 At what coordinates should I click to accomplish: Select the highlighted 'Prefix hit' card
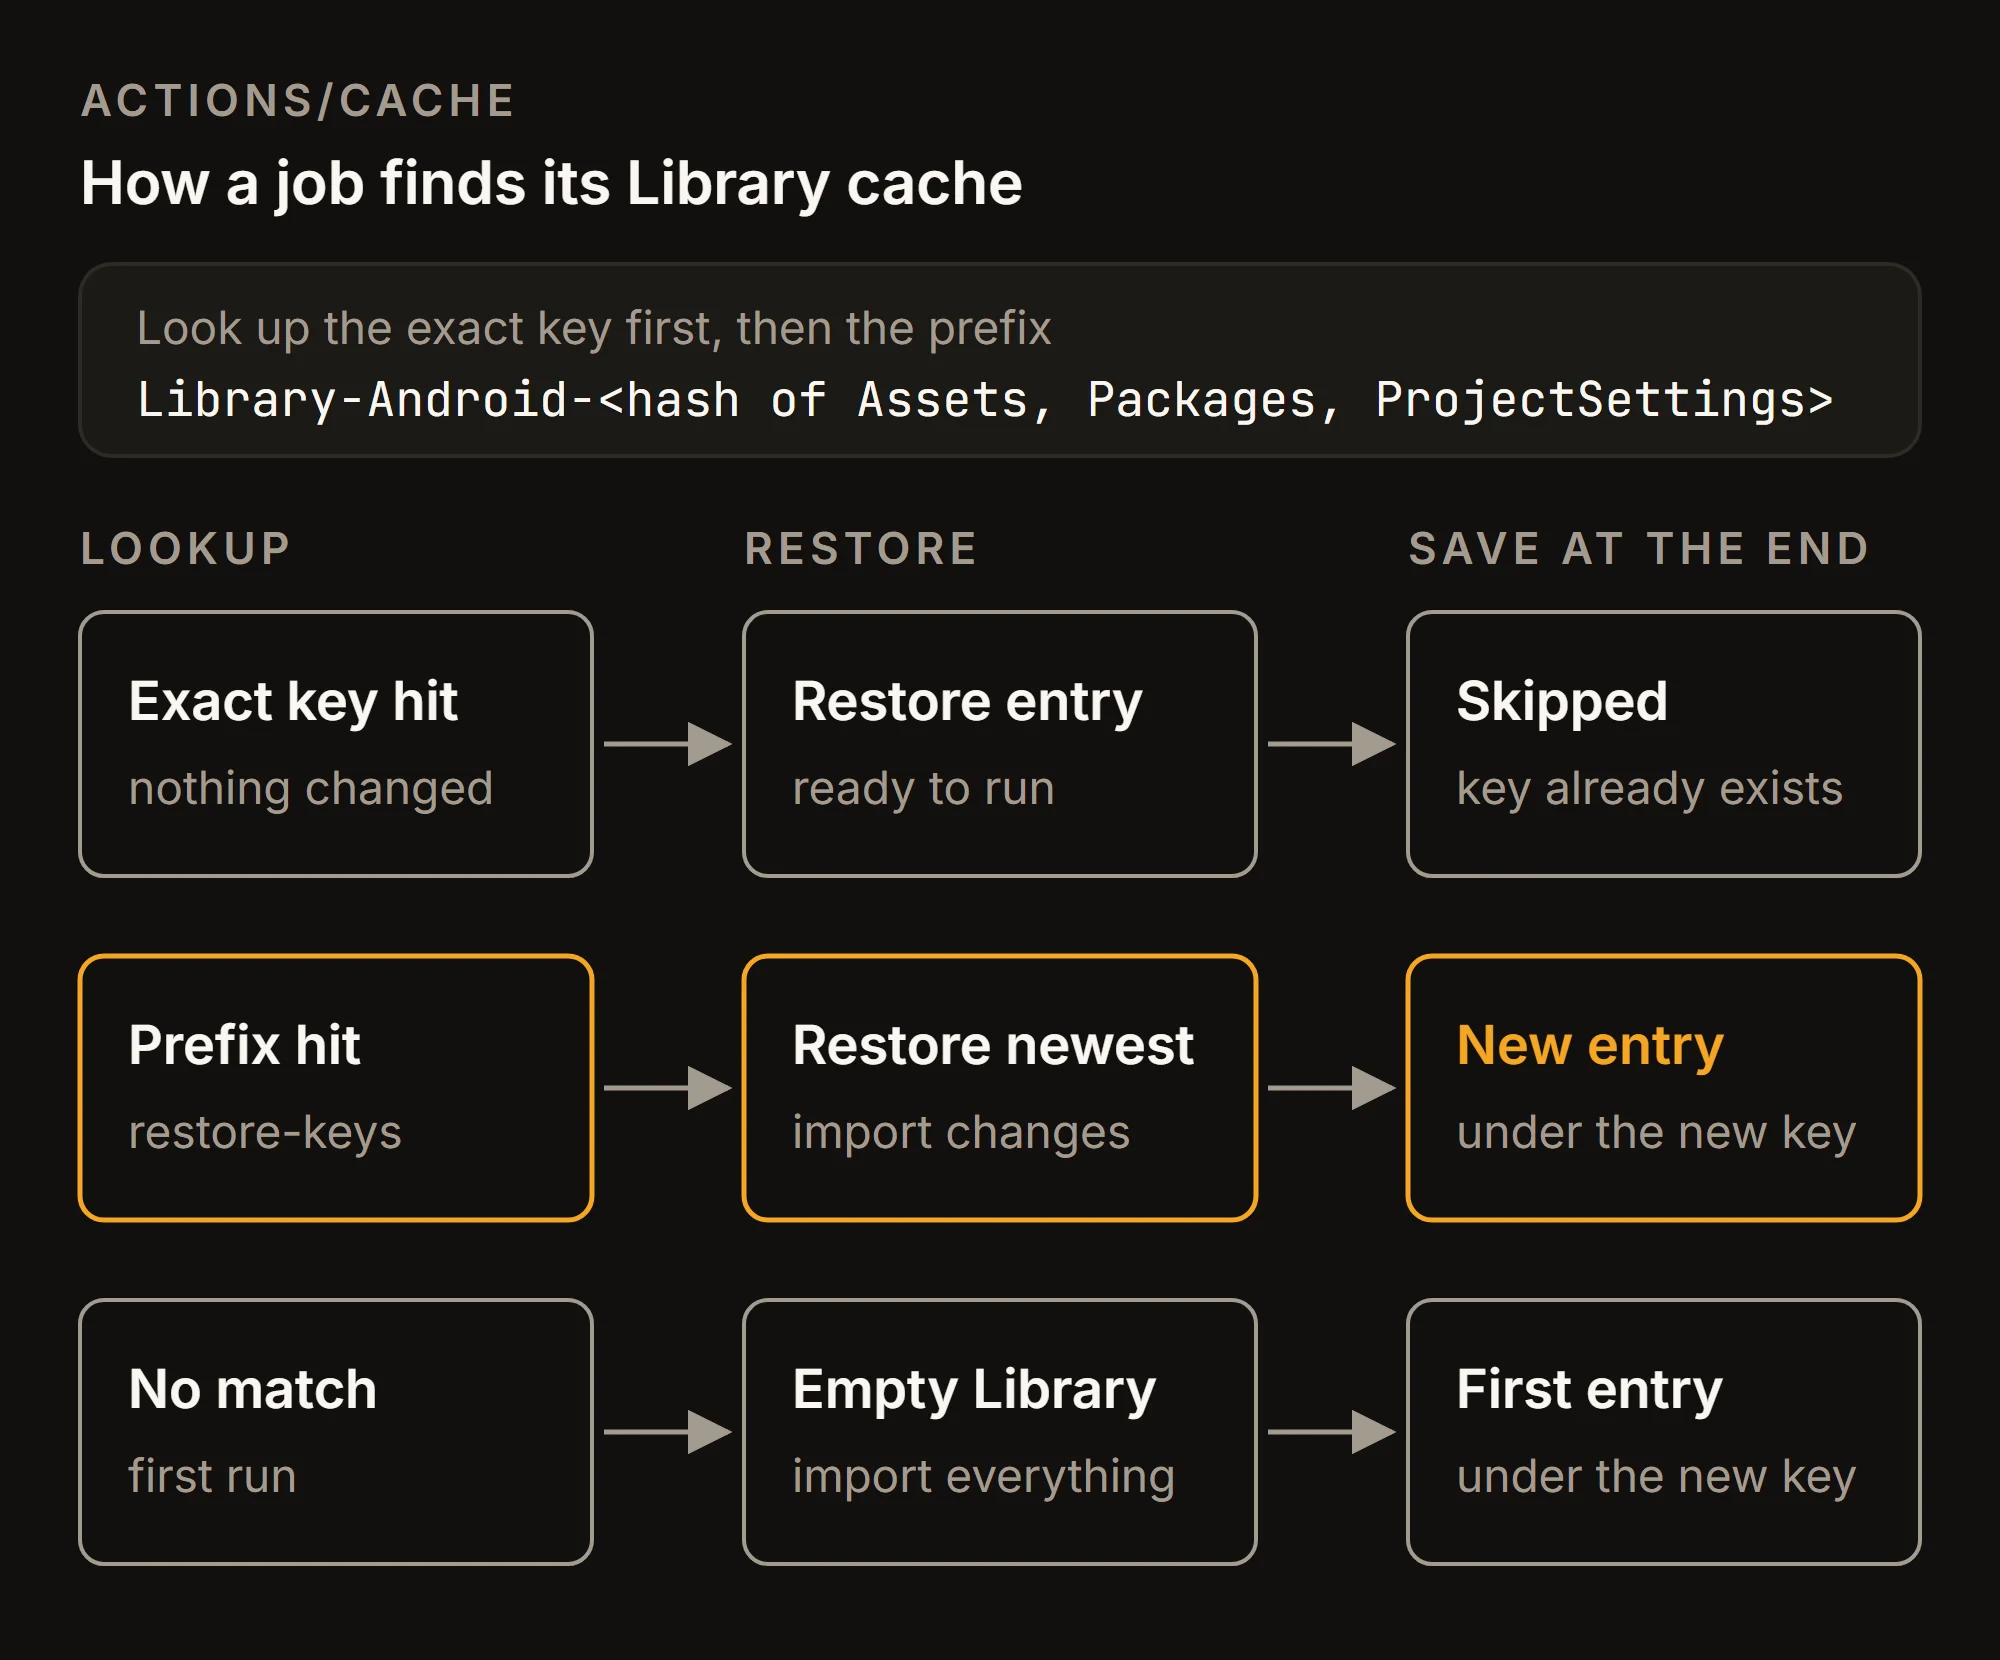(336, 1088)
